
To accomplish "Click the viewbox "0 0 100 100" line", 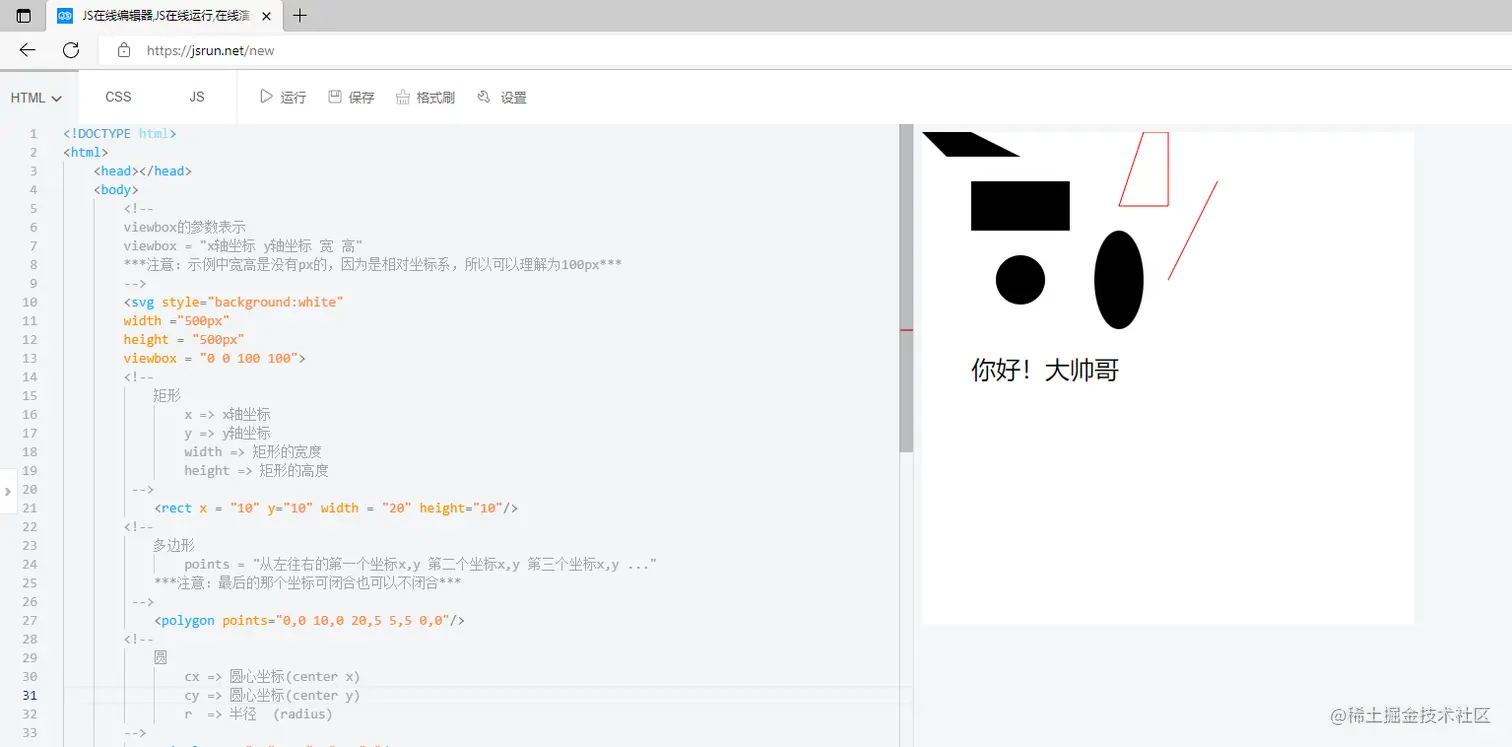I will (x=214, y=358).
